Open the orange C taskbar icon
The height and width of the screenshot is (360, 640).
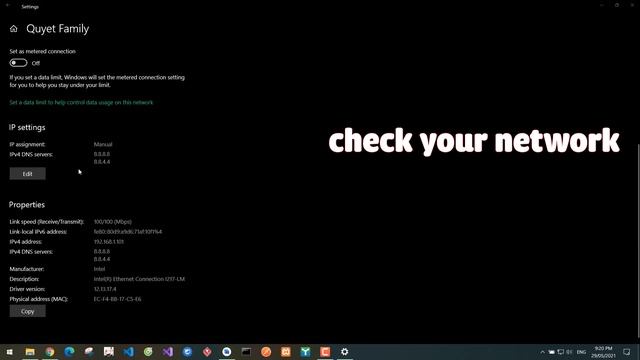pos(325,352)
